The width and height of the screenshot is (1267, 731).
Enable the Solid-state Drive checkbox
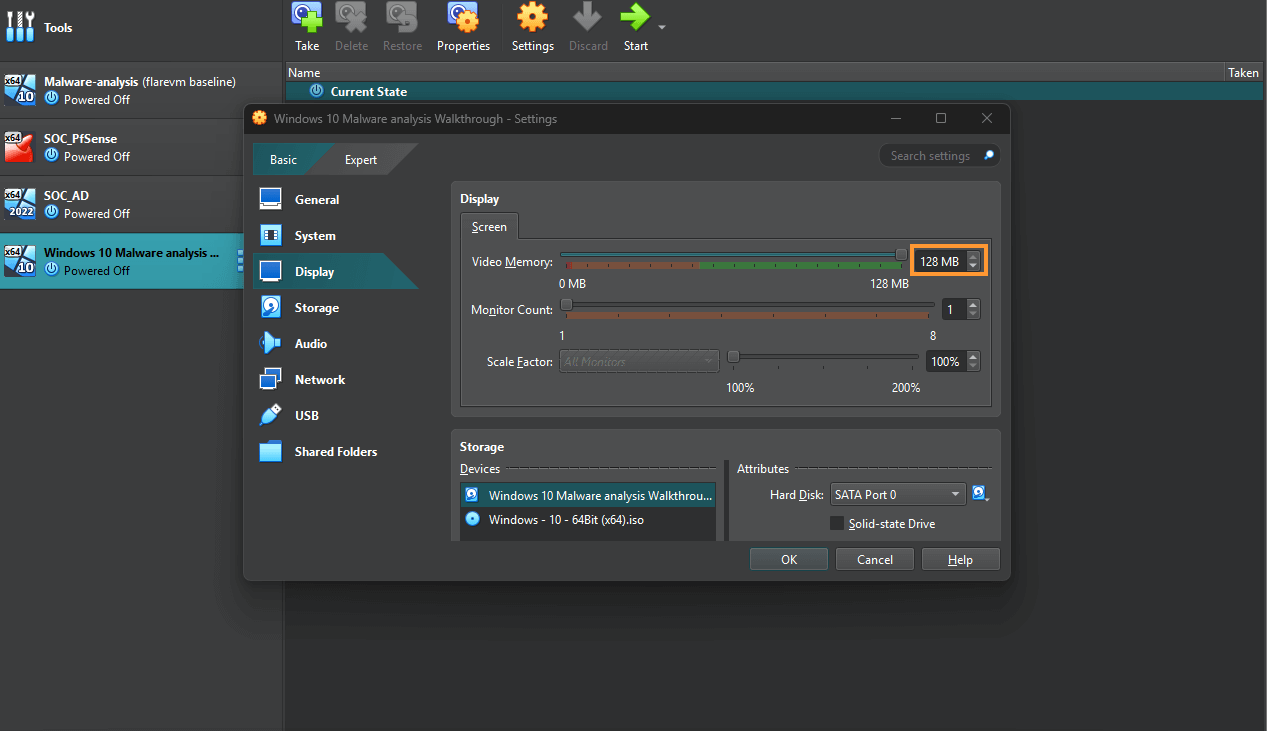coord(837,524)
